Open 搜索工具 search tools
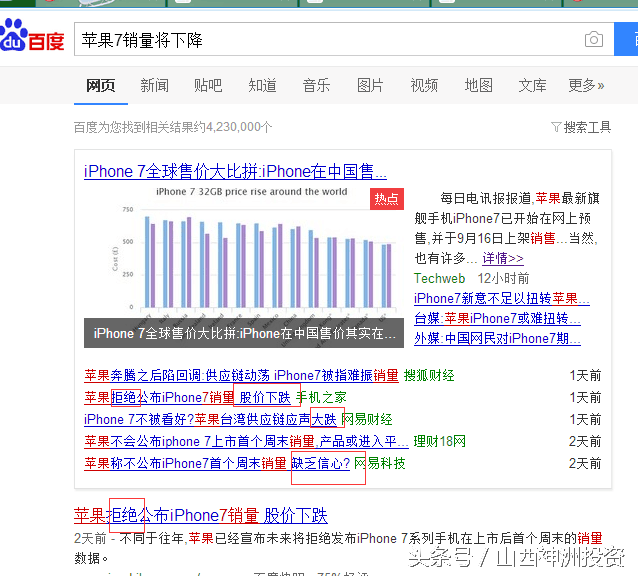 point(587,127)
